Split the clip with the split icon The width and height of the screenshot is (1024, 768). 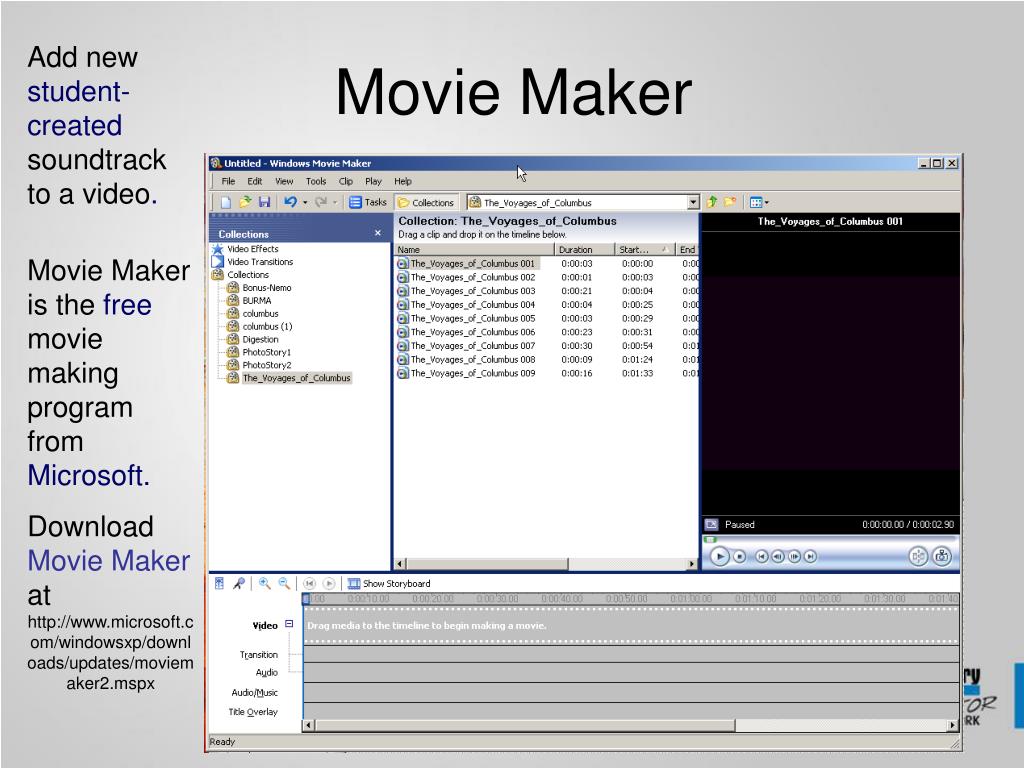918,556
